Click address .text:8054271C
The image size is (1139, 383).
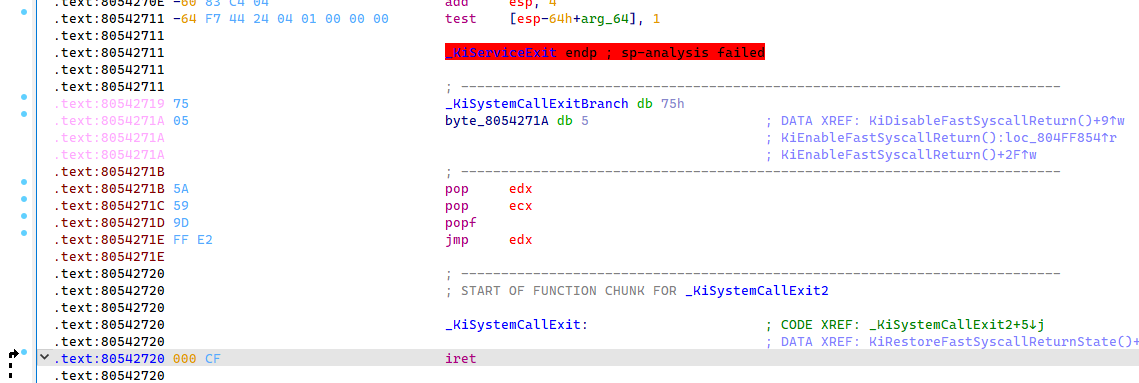(110, 206)
